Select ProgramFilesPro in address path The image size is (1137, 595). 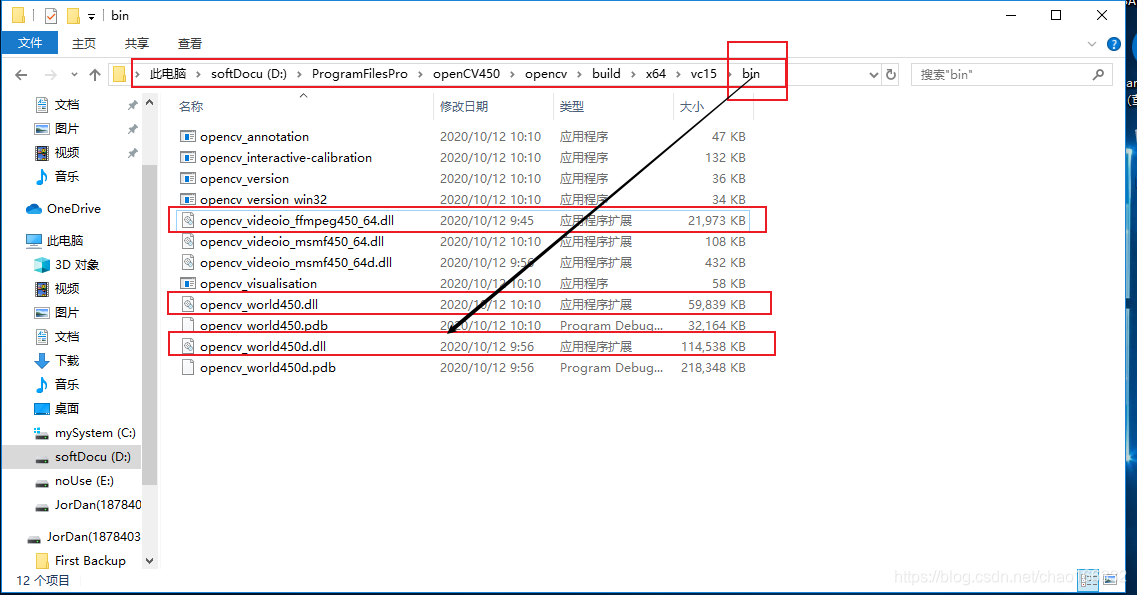pos(360,74)
